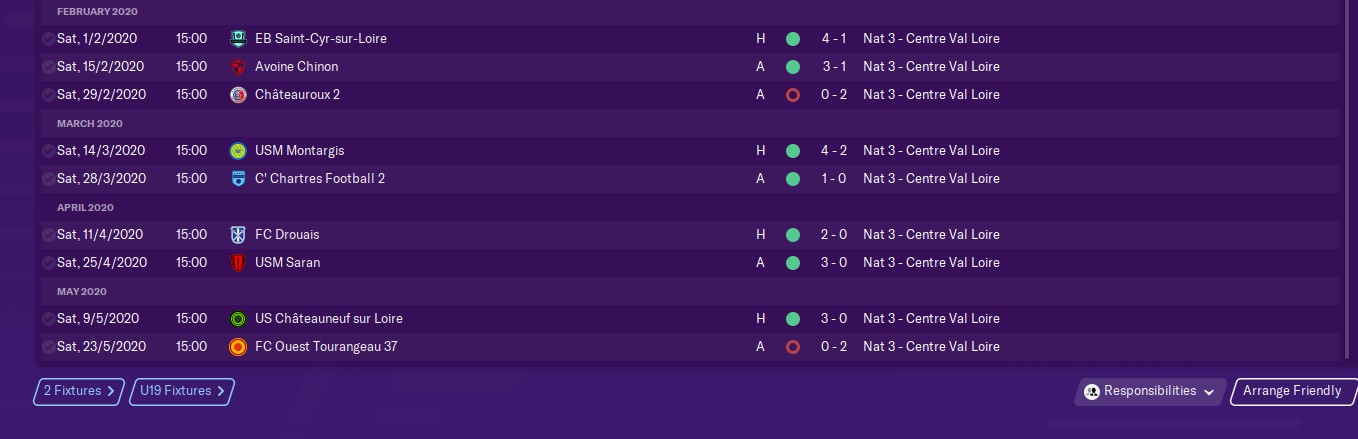Select the FC Drouais team name
Screen dimensions: 1358x439
(x=287, y=235)
